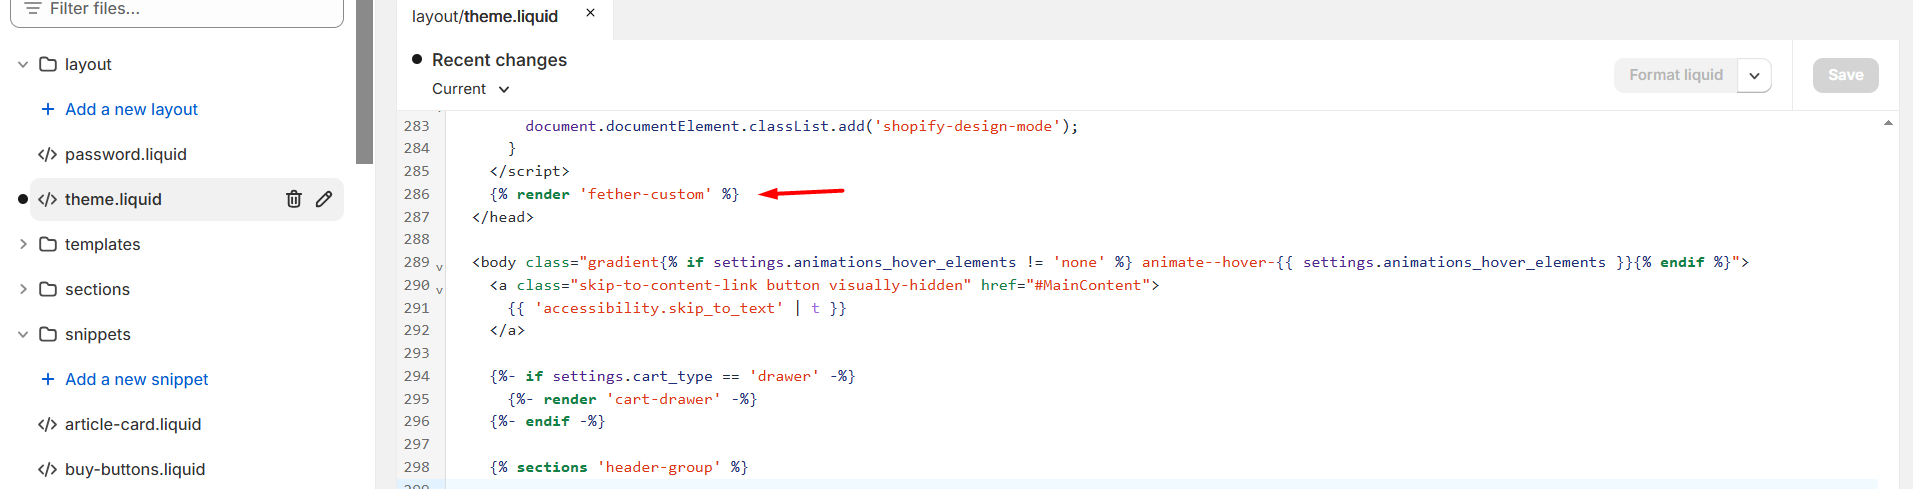Click Add a new layout link

point(131,109)
